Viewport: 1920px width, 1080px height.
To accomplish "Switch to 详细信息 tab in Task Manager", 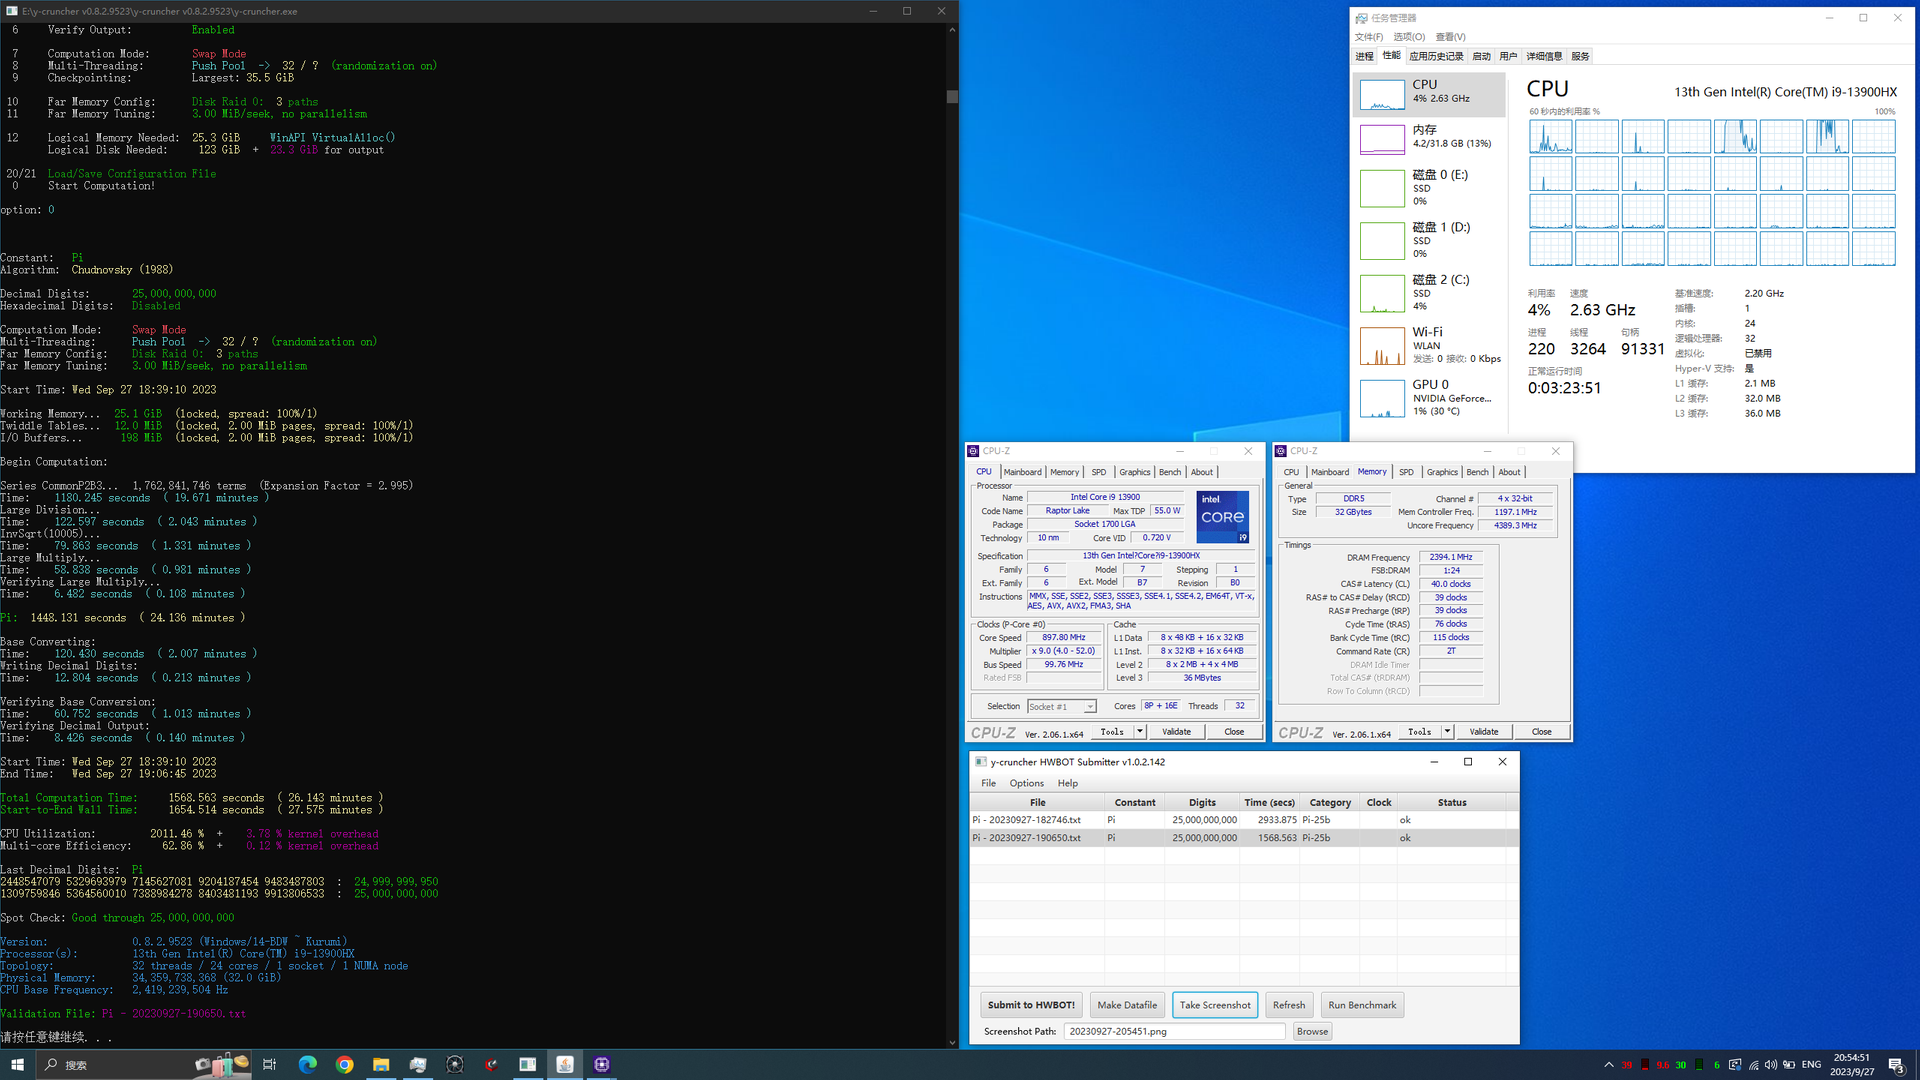I will [x=1544, y=56].
